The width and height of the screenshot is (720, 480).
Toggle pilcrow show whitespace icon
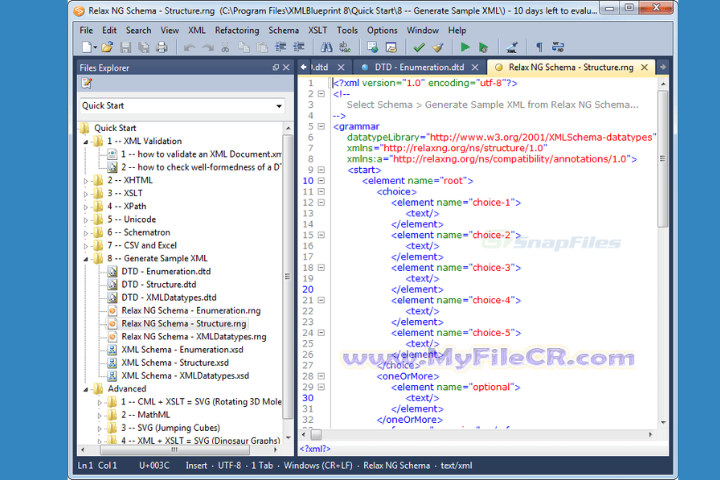coord(539,47)
